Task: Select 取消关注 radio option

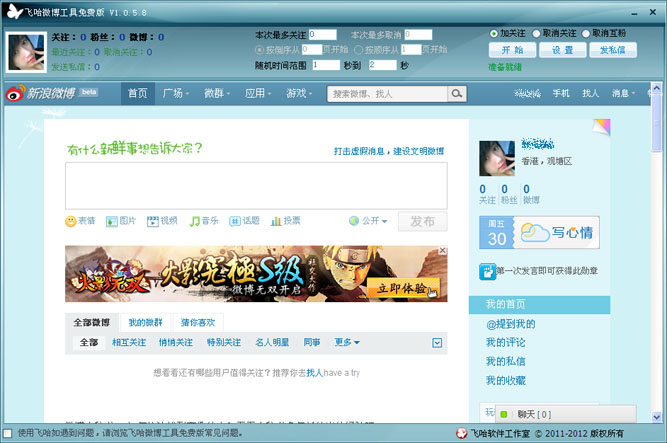Action: coord(536,34)
